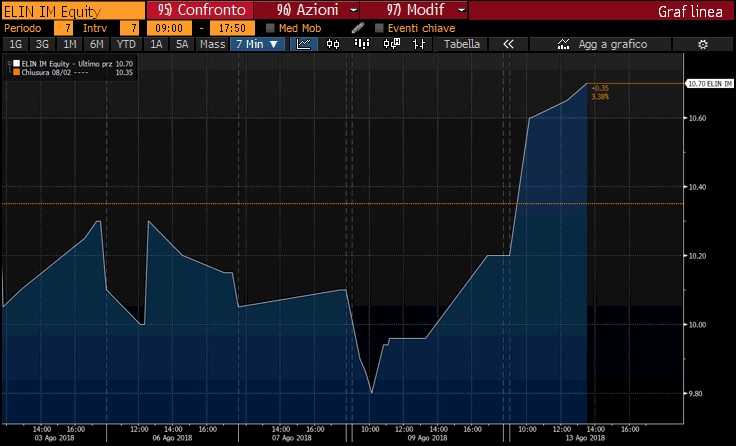This screenshot has width=737, height=446.
Task: Click the Ultimo prz 10.70 legend row
Action: (x=73, y=63)
